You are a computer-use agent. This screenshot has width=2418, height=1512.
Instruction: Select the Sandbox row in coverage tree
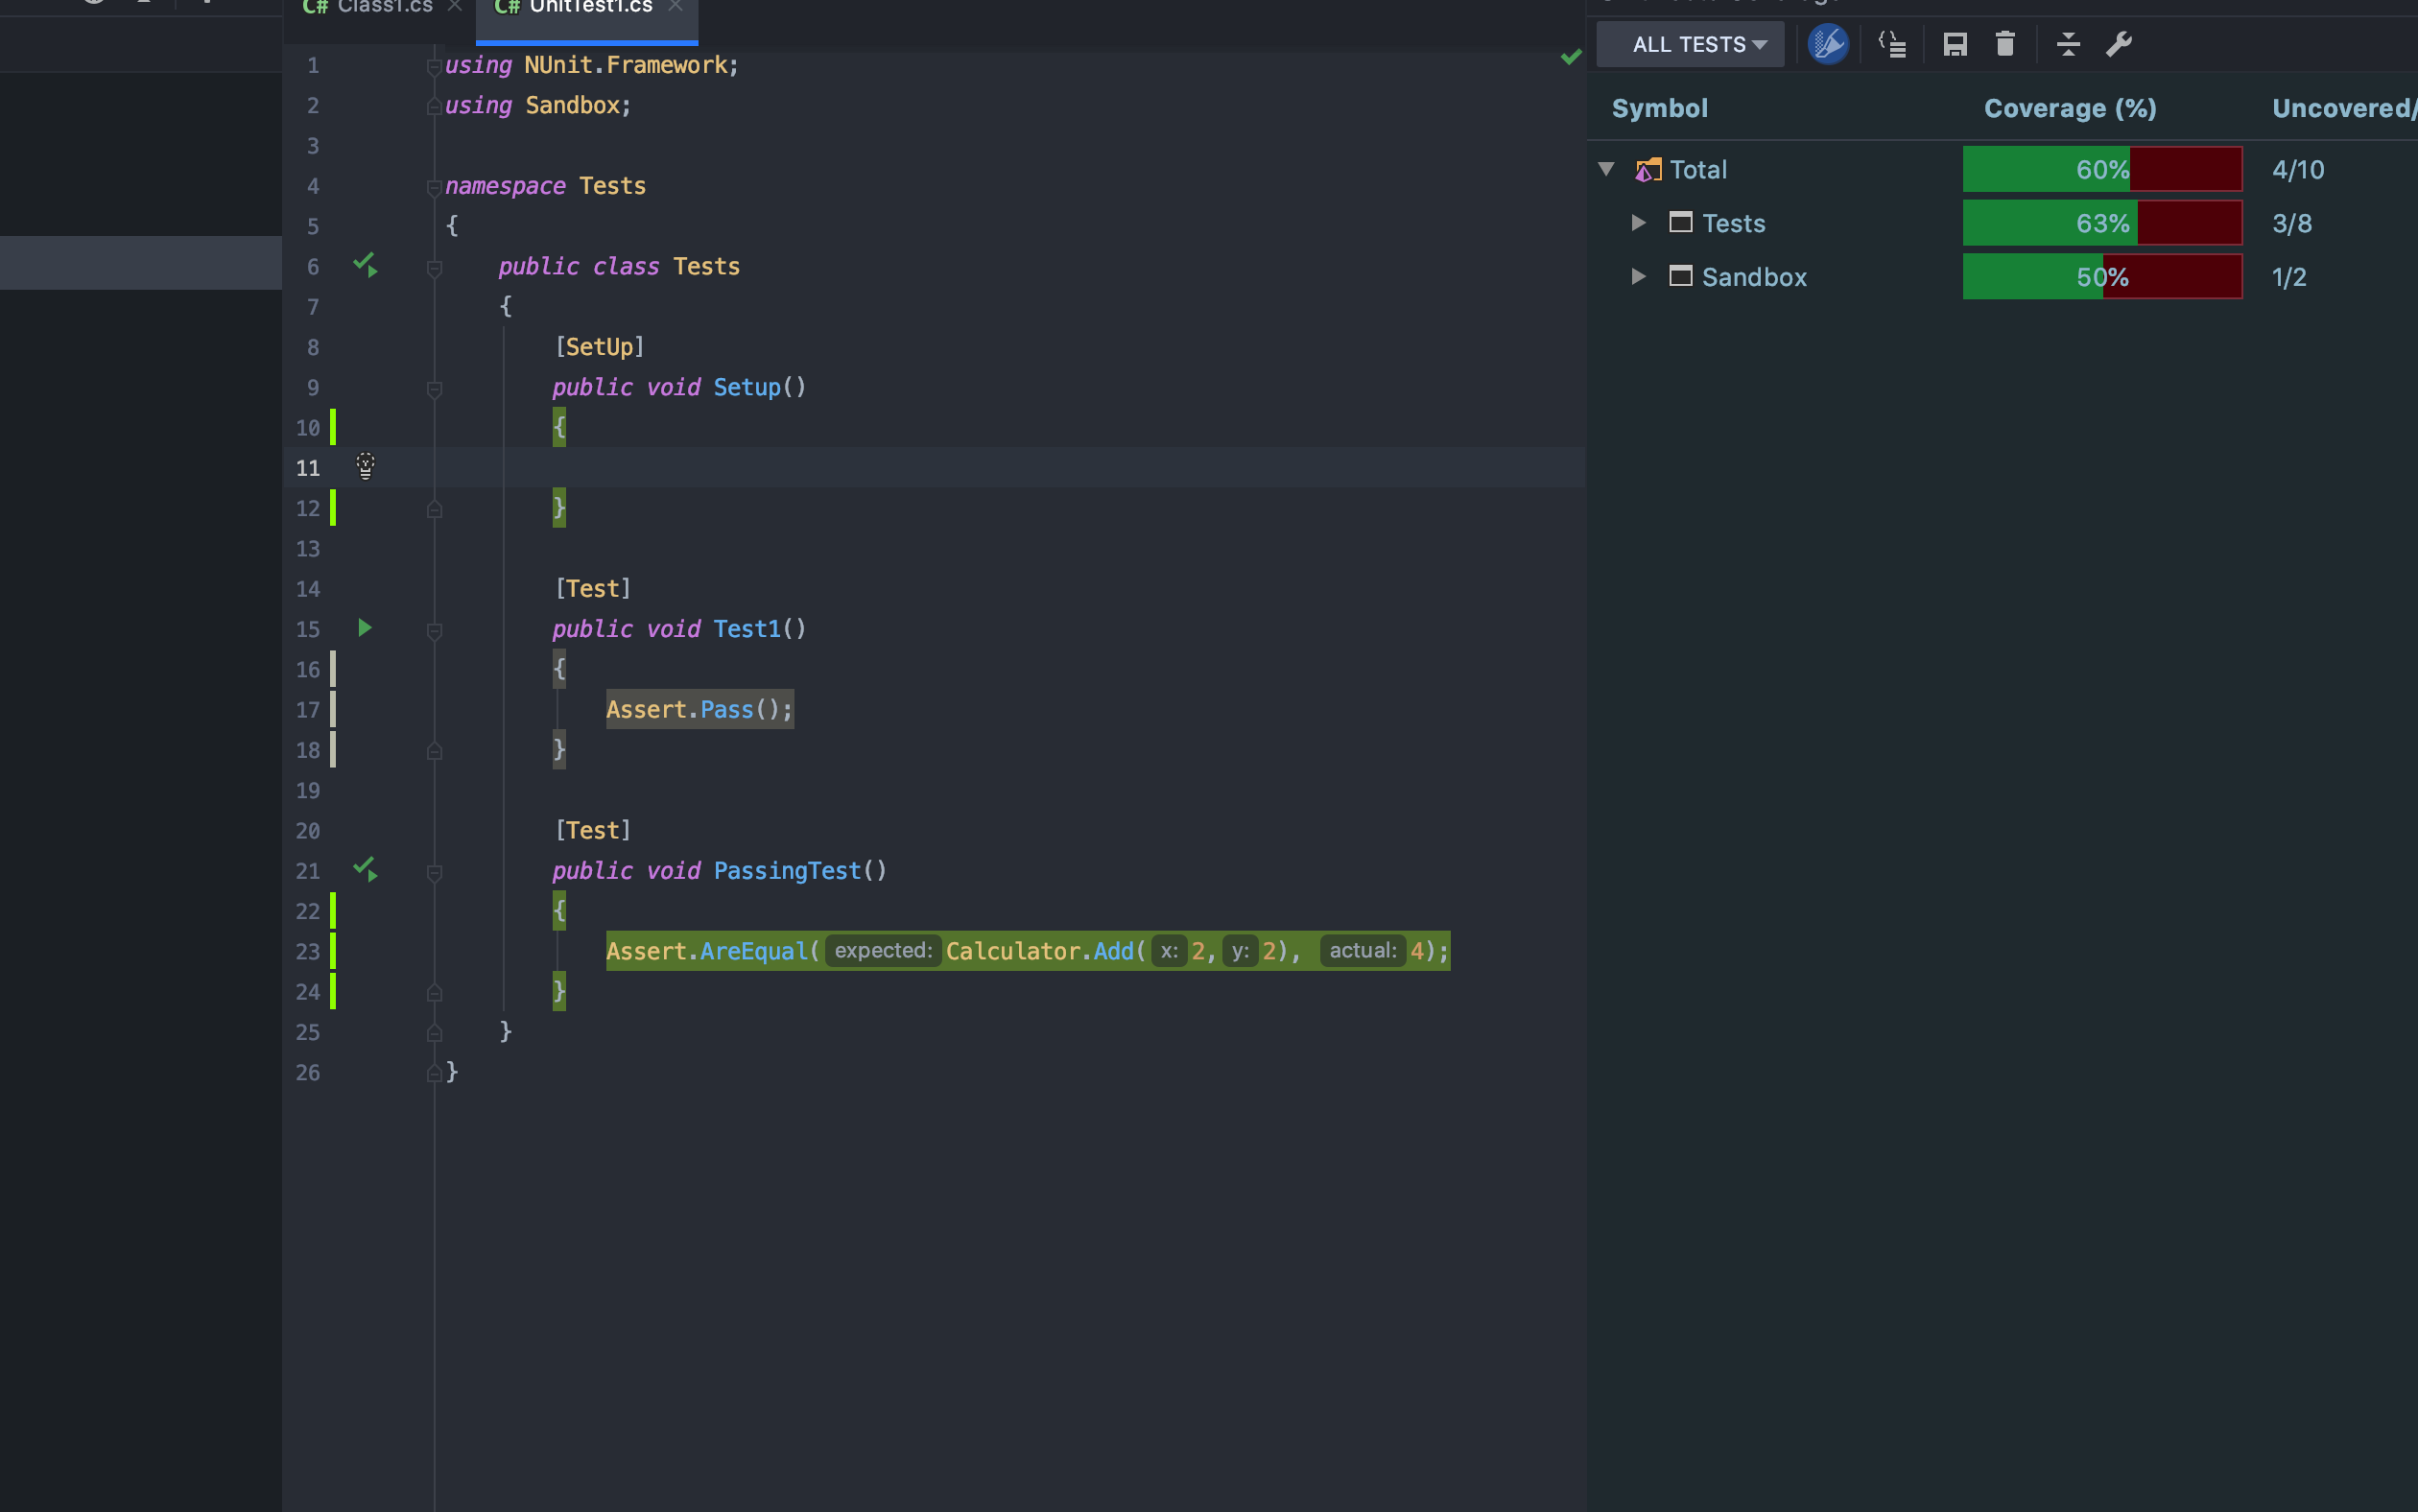pyautogui.click(x=2003, y=277)
